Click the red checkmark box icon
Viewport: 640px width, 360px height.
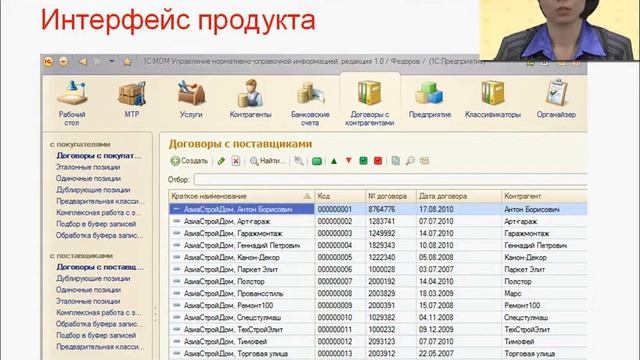tap(378, 161)
